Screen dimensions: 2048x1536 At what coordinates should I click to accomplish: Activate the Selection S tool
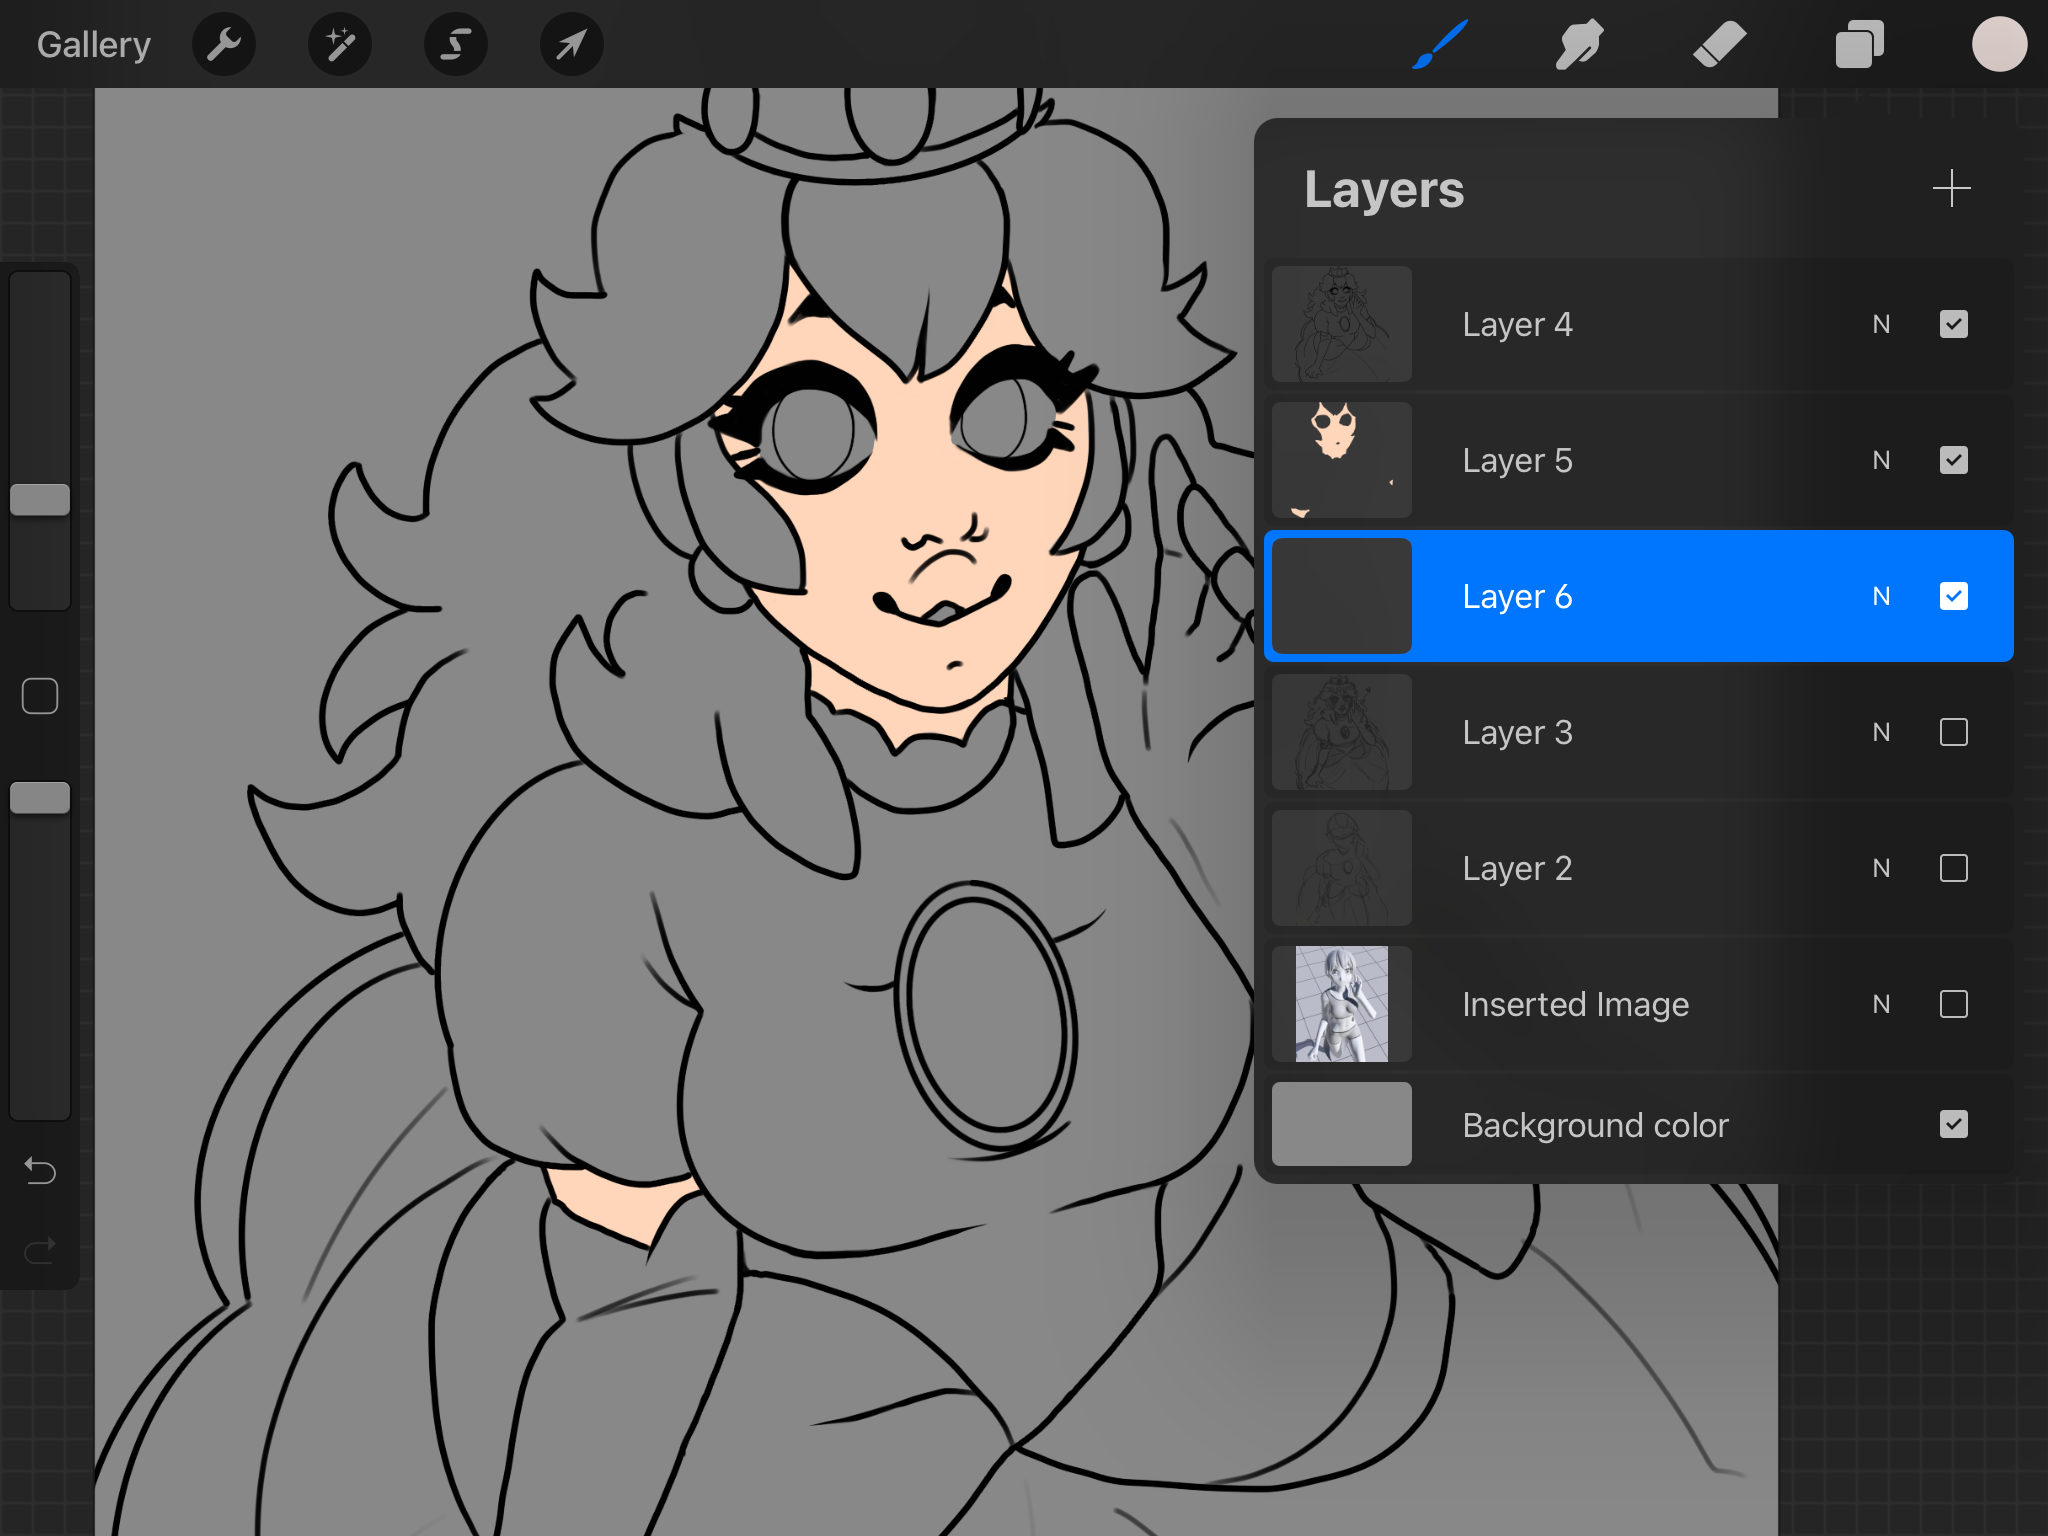(456, 44)
